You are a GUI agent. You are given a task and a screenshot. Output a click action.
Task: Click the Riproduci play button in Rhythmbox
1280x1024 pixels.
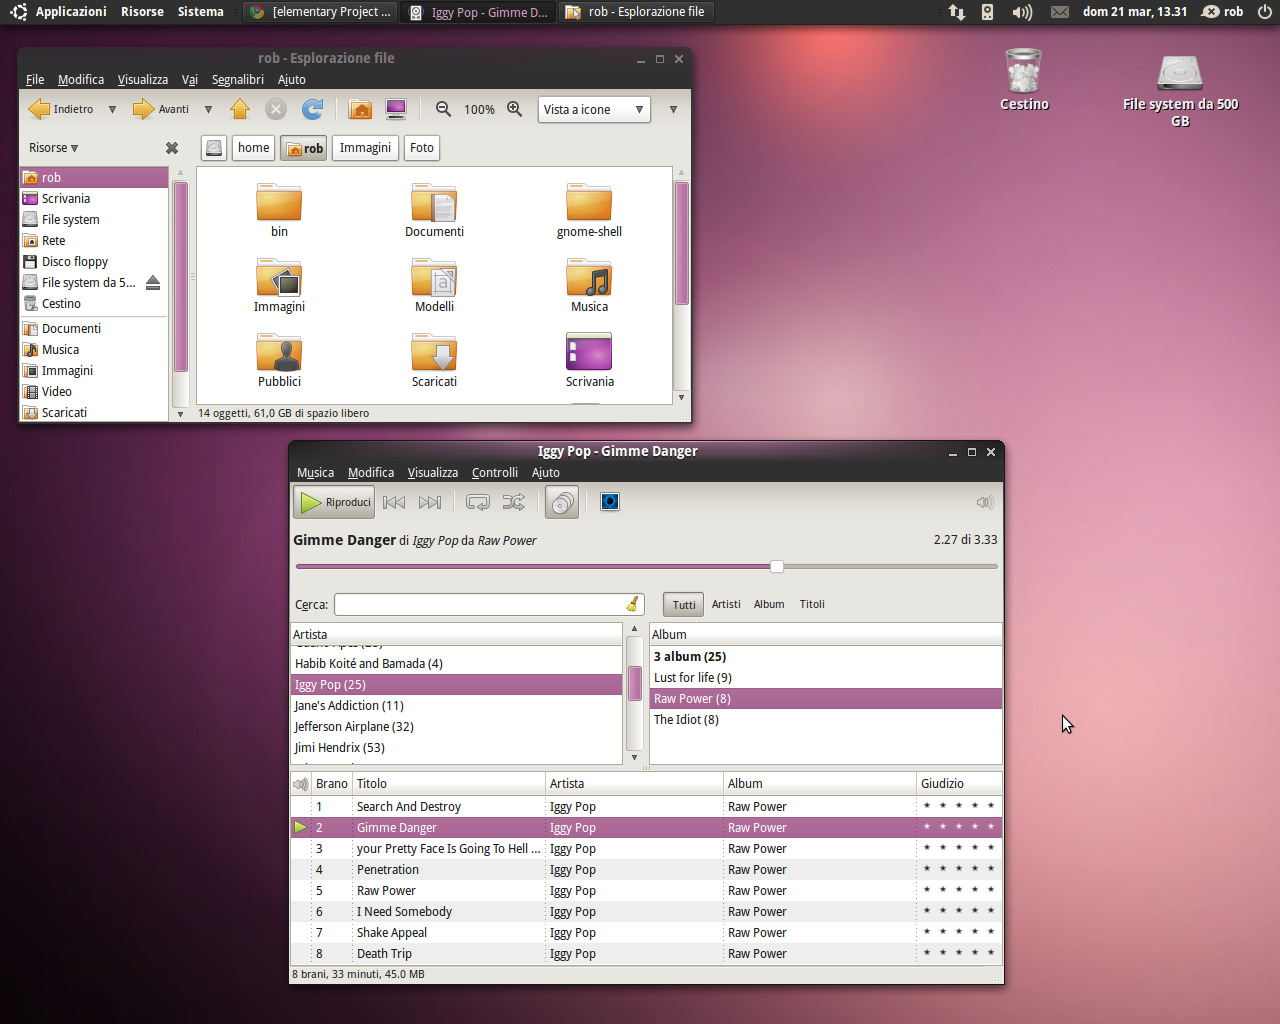point(334,502)
